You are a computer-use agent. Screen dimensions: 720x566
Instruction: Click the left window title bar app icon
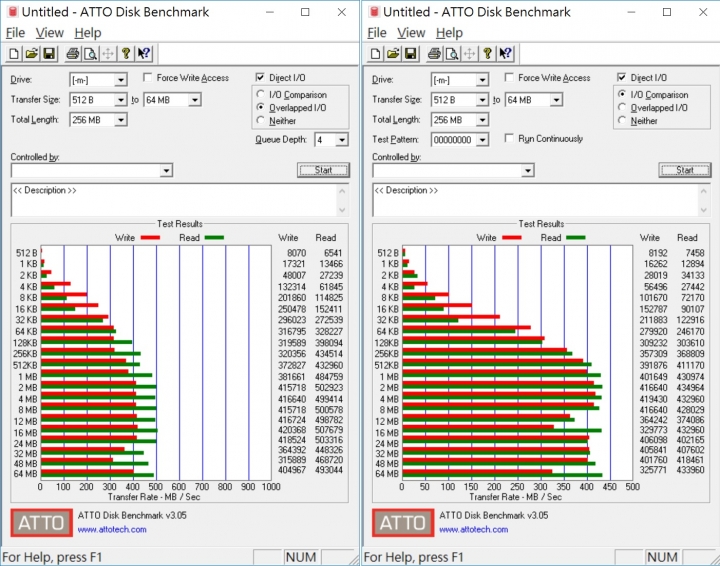point(13,12)
